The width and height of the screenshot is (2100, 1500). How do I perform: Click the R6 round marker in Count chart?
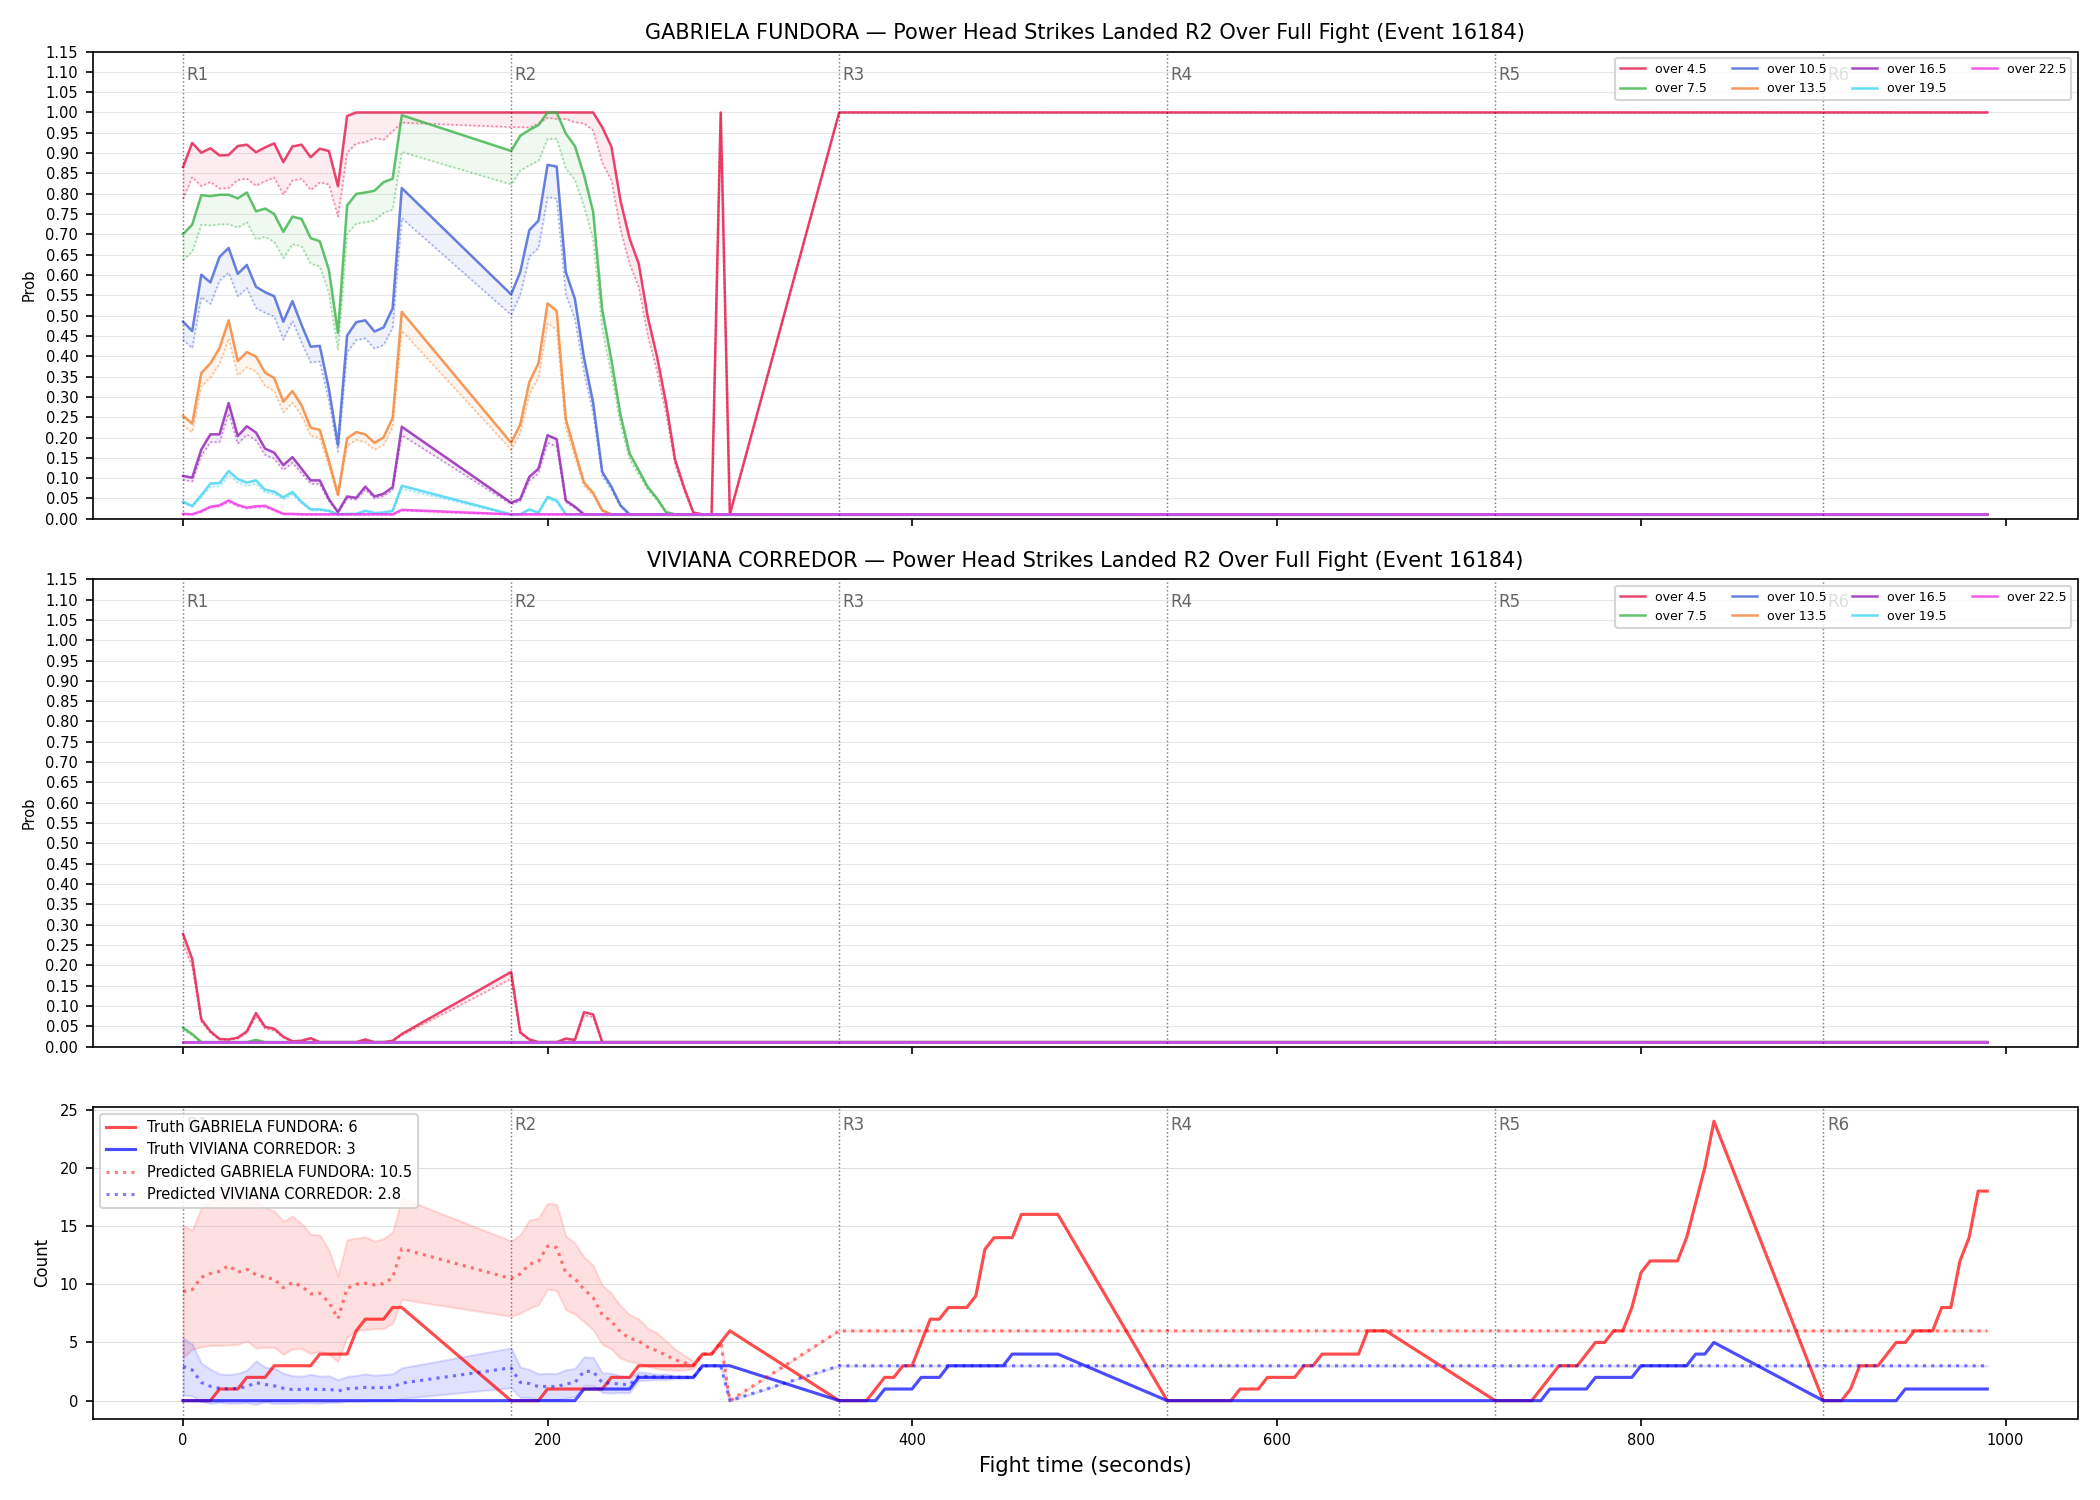(1838, 1124)
